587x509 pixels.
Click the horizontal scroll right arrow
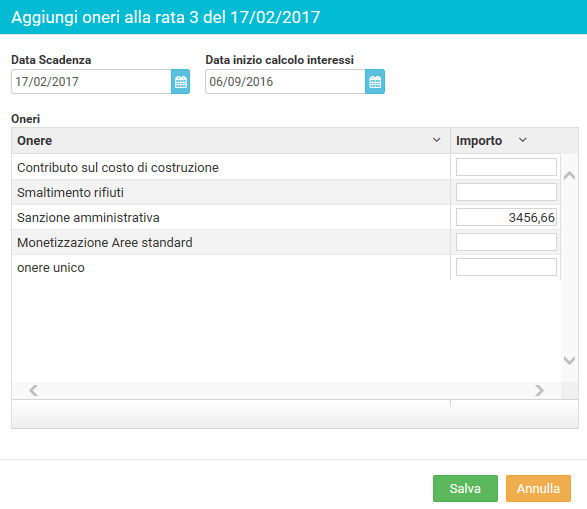539,390
